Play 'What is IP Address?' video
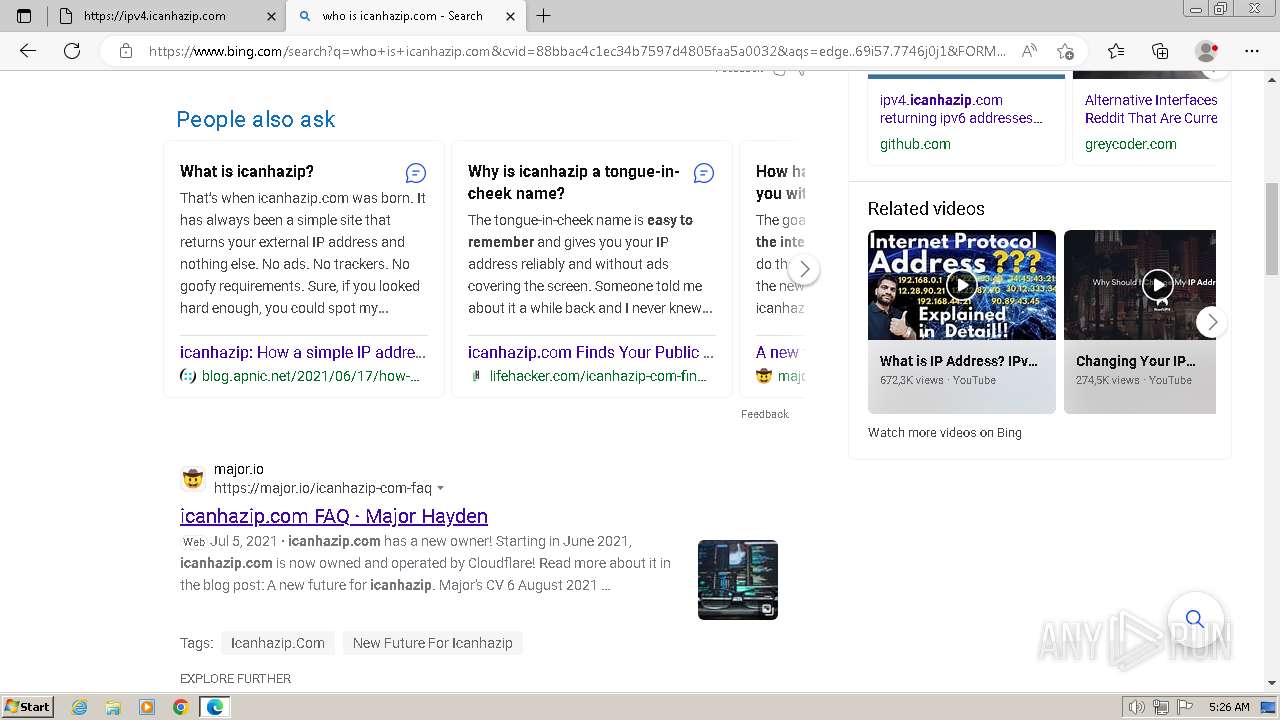The height and width of the screenshot is (720, 1280). click(962, 285)
